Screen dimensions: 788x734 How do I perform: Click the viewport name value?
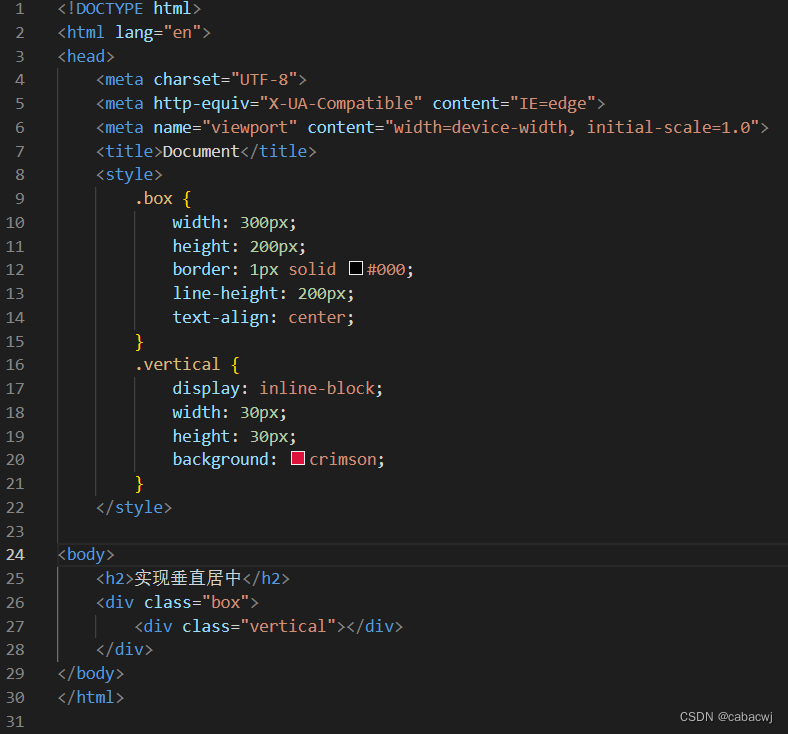click(x=249, y=128)
